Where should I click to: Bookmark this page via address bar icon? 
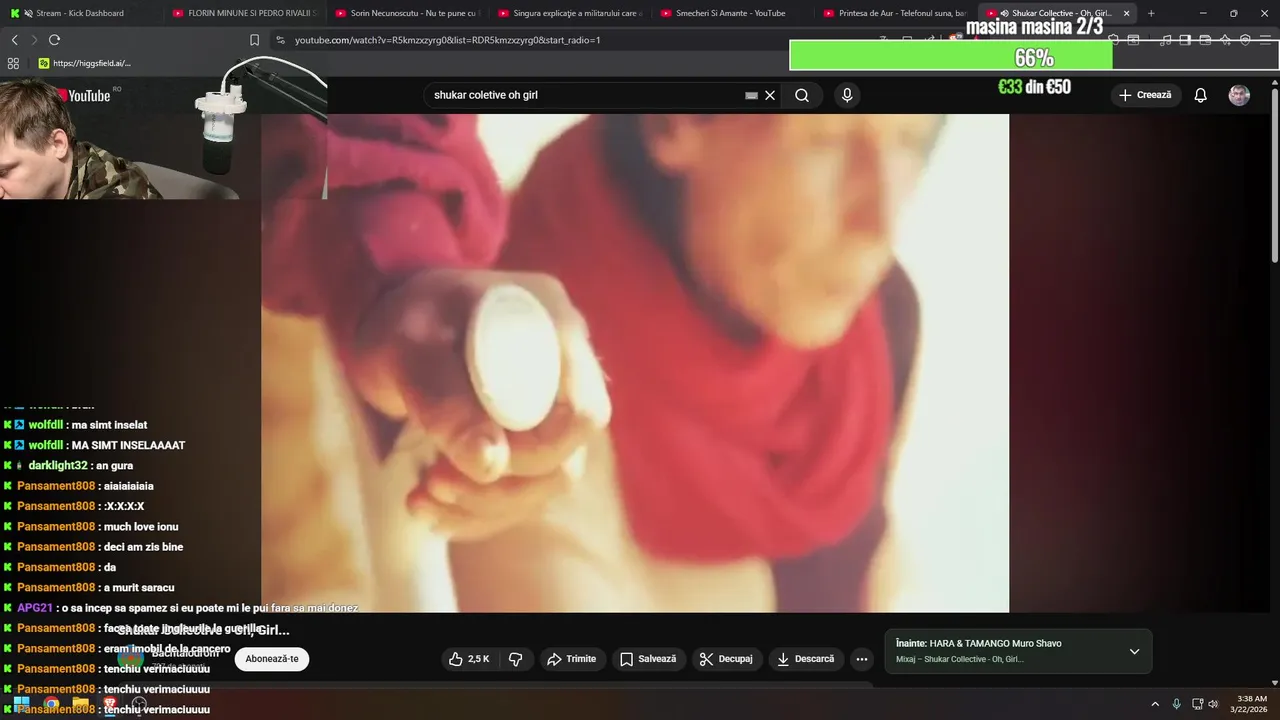pyautogui.click(x=254, y=40)
